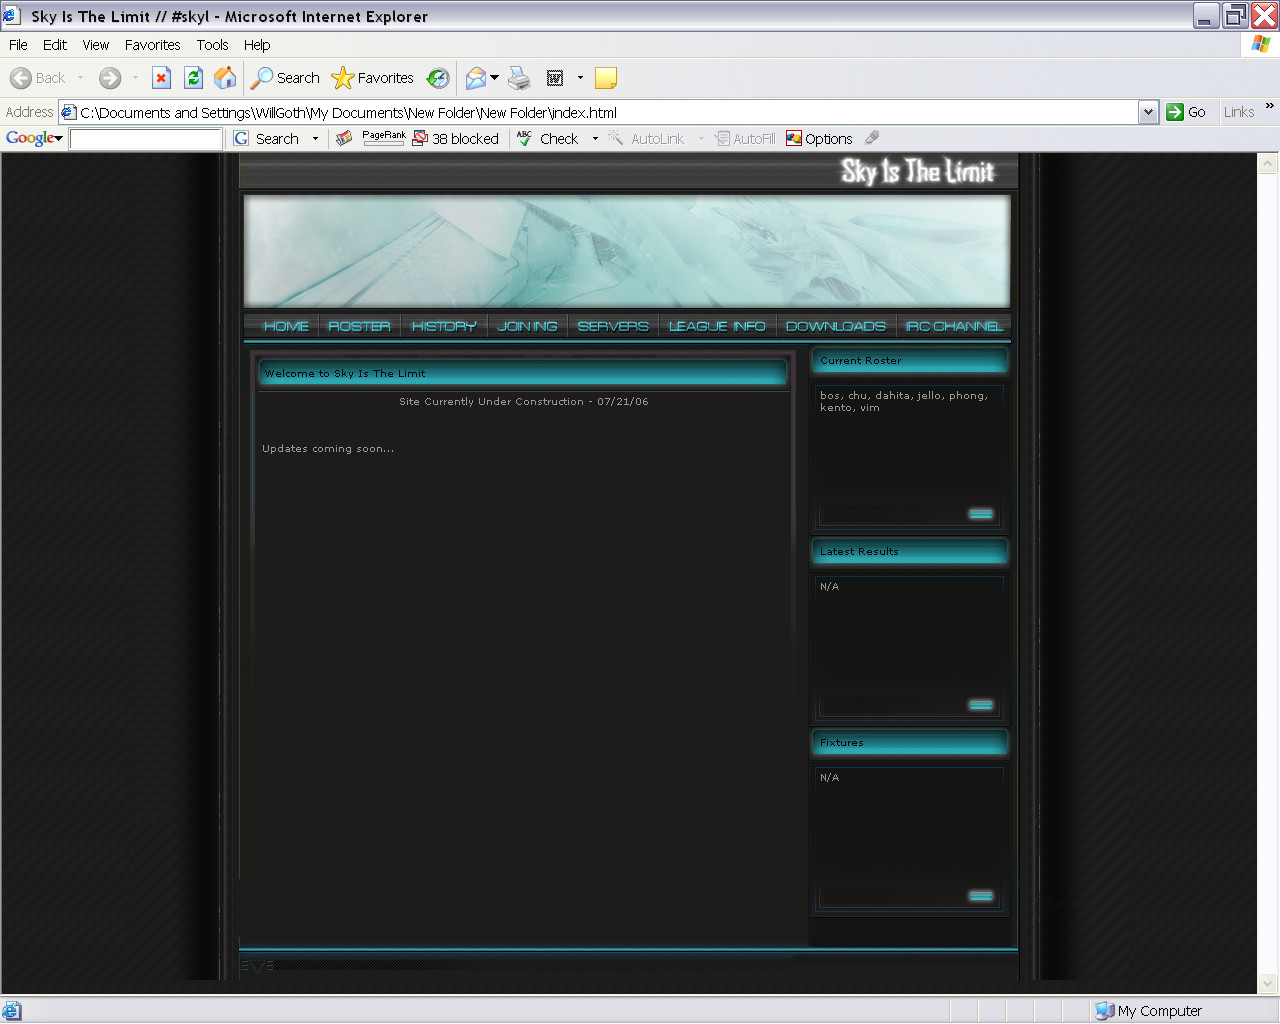Image resolution: width=1280 pixels, height=1024 pixels.
Task: Click the "Updates coming soon..." text
Action: tap(328, 449)
